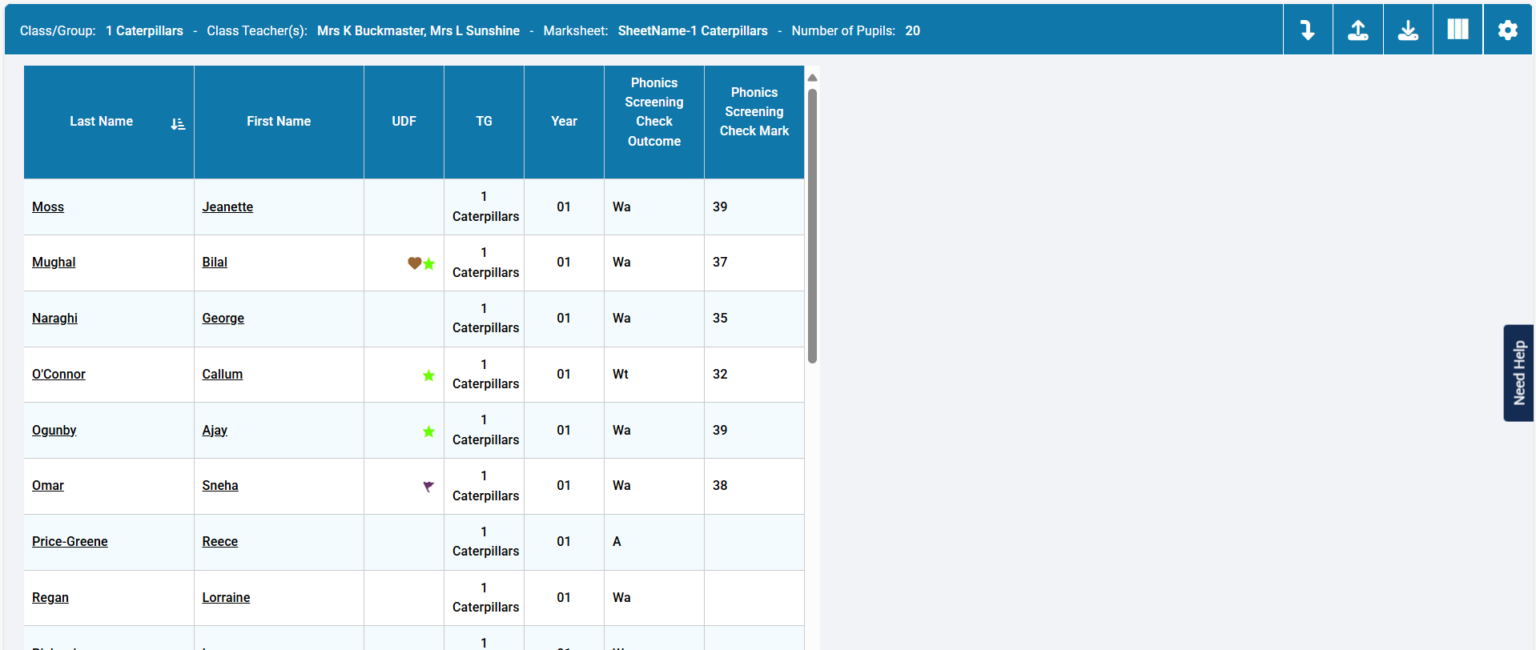Click the upload marksheet icon
Viewport: 1536px width, 650px height.
1358,30
